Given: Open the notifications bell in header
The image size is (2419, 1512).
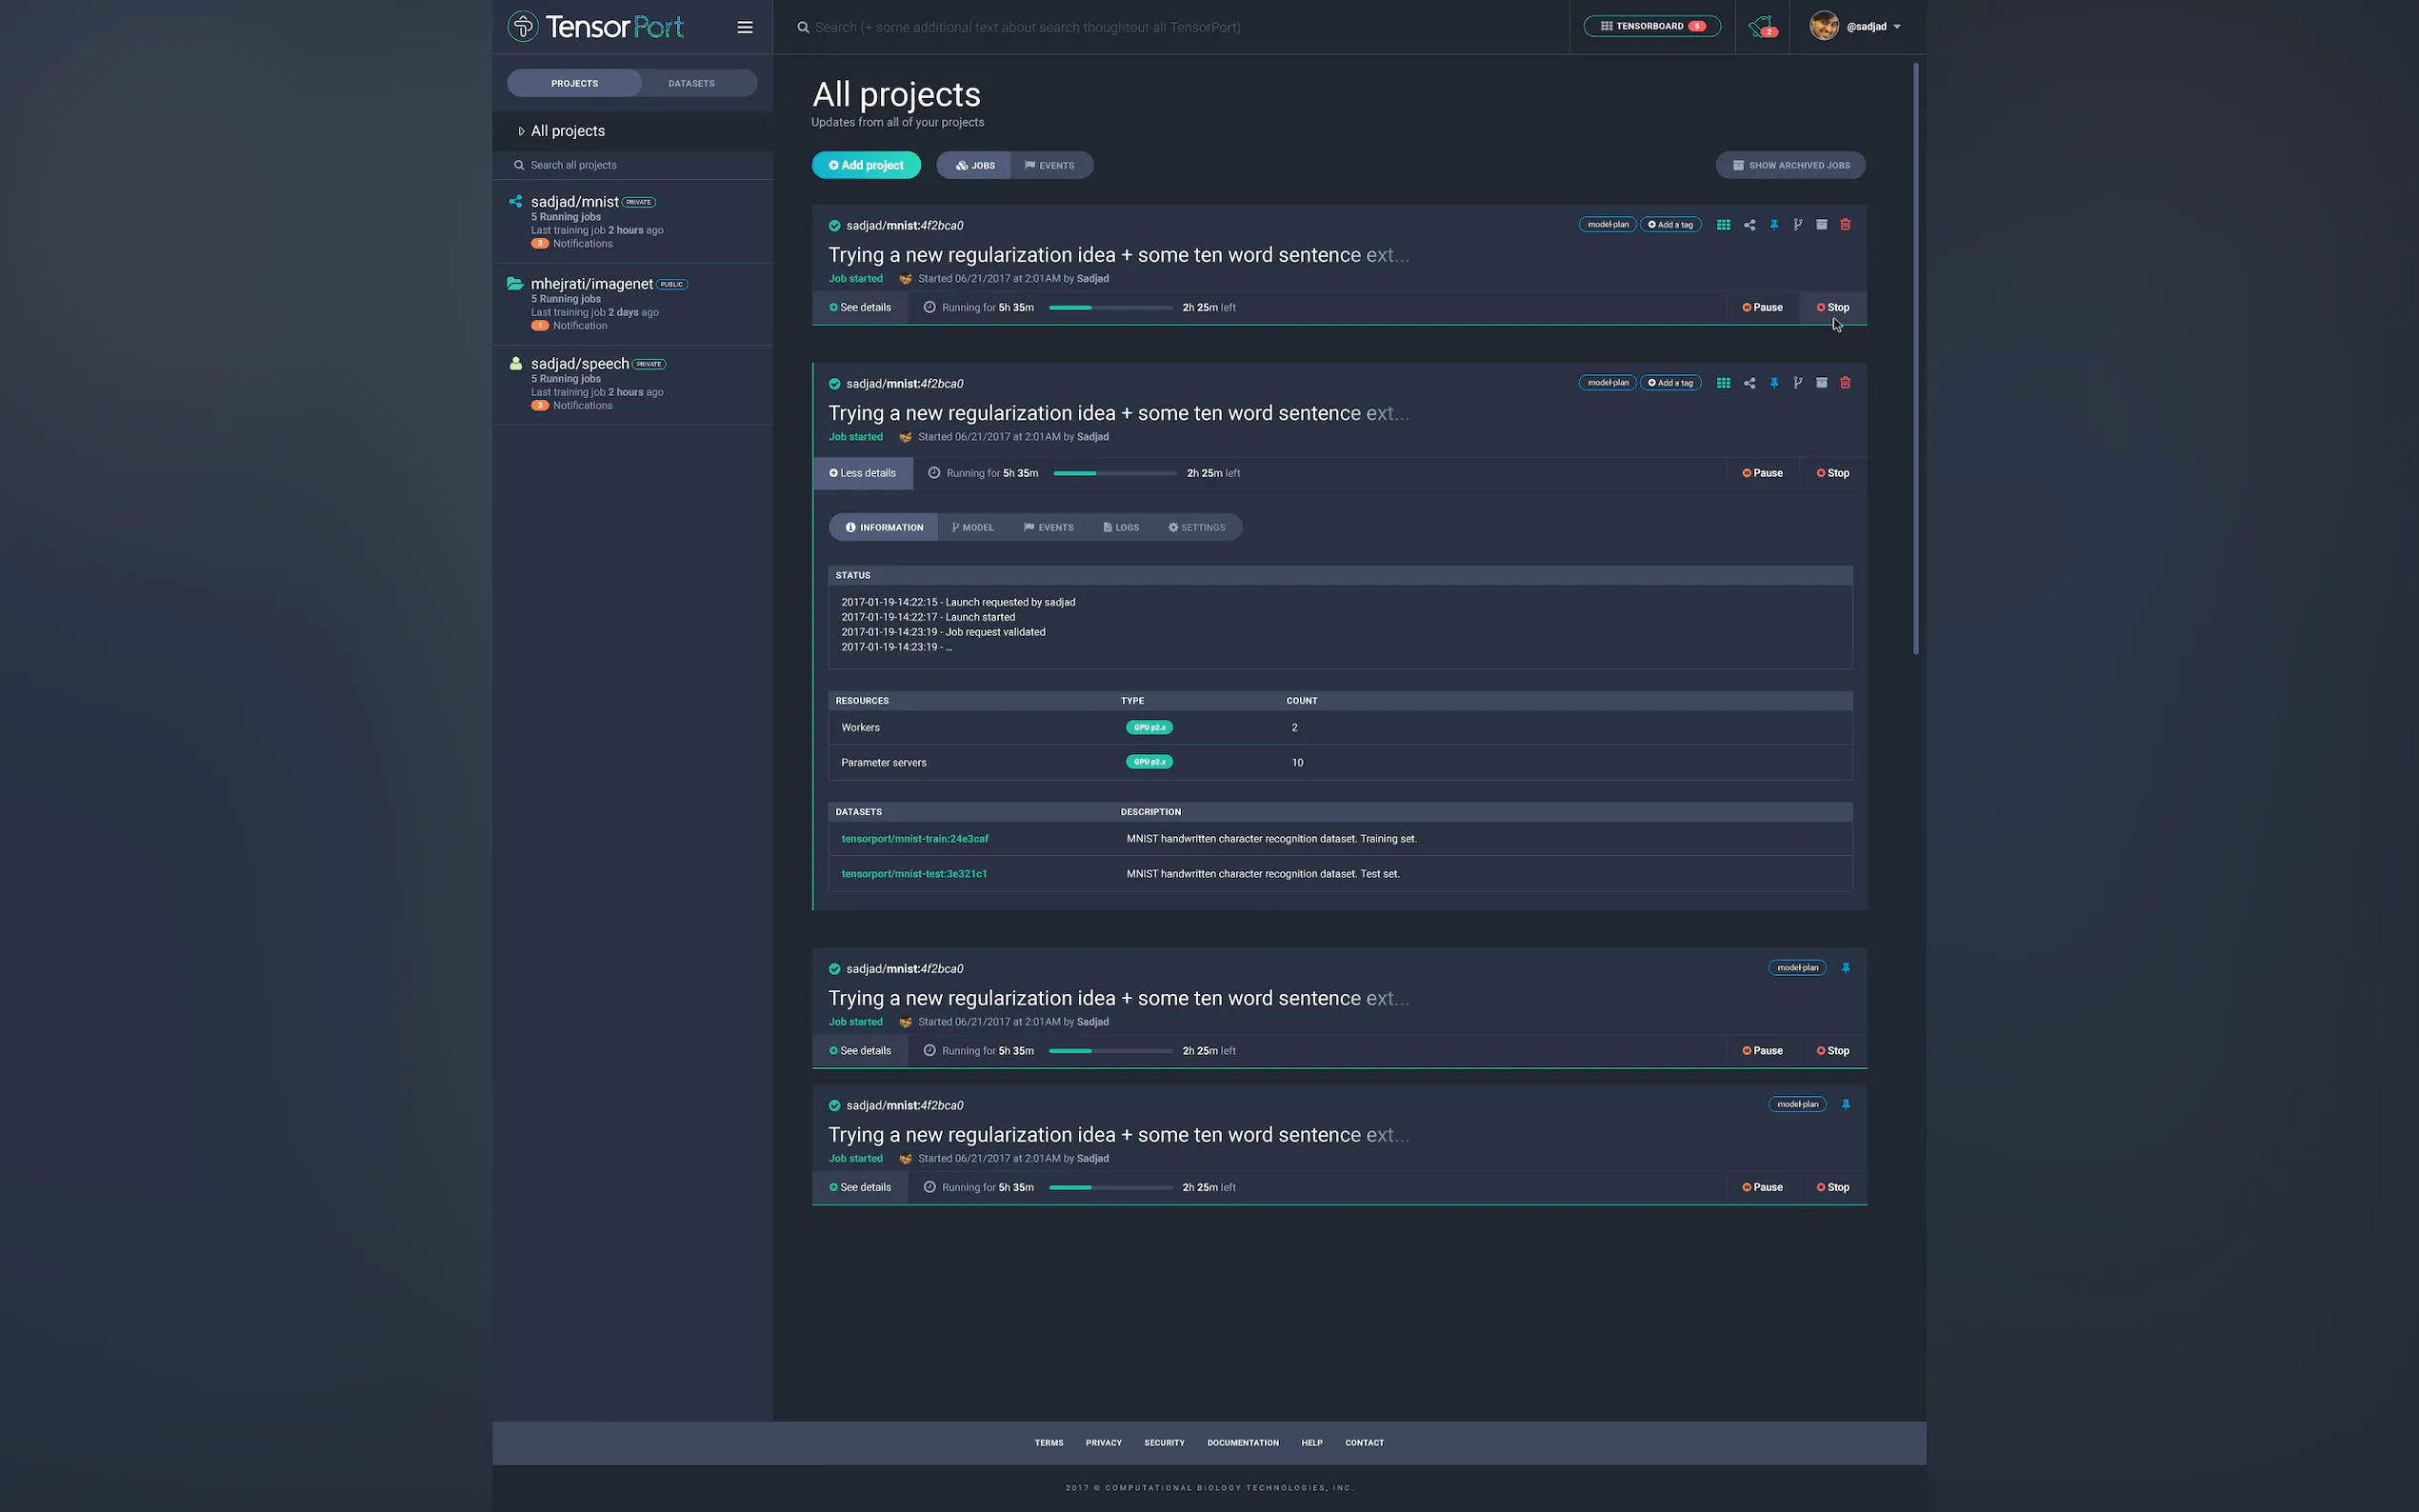Looking at the screenshot, I should [1761, 27].
